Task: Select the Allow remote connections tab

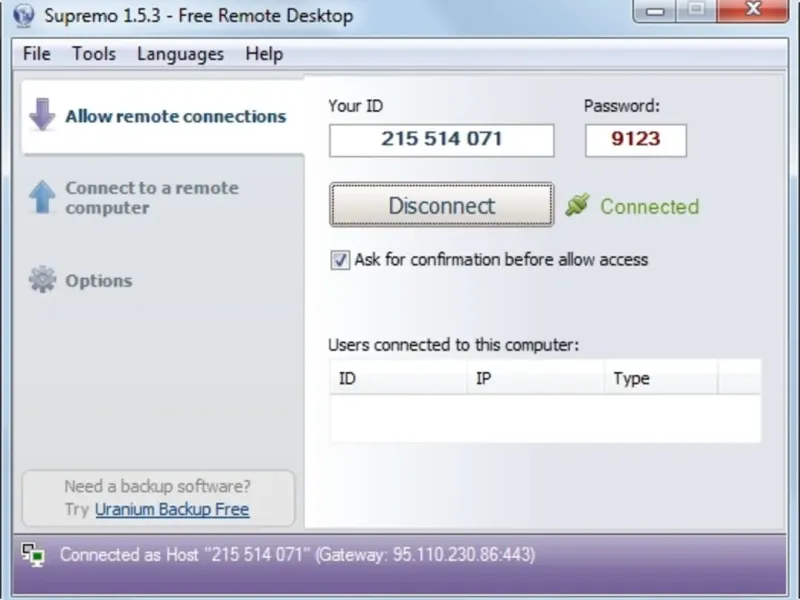Action: [163, 116]
